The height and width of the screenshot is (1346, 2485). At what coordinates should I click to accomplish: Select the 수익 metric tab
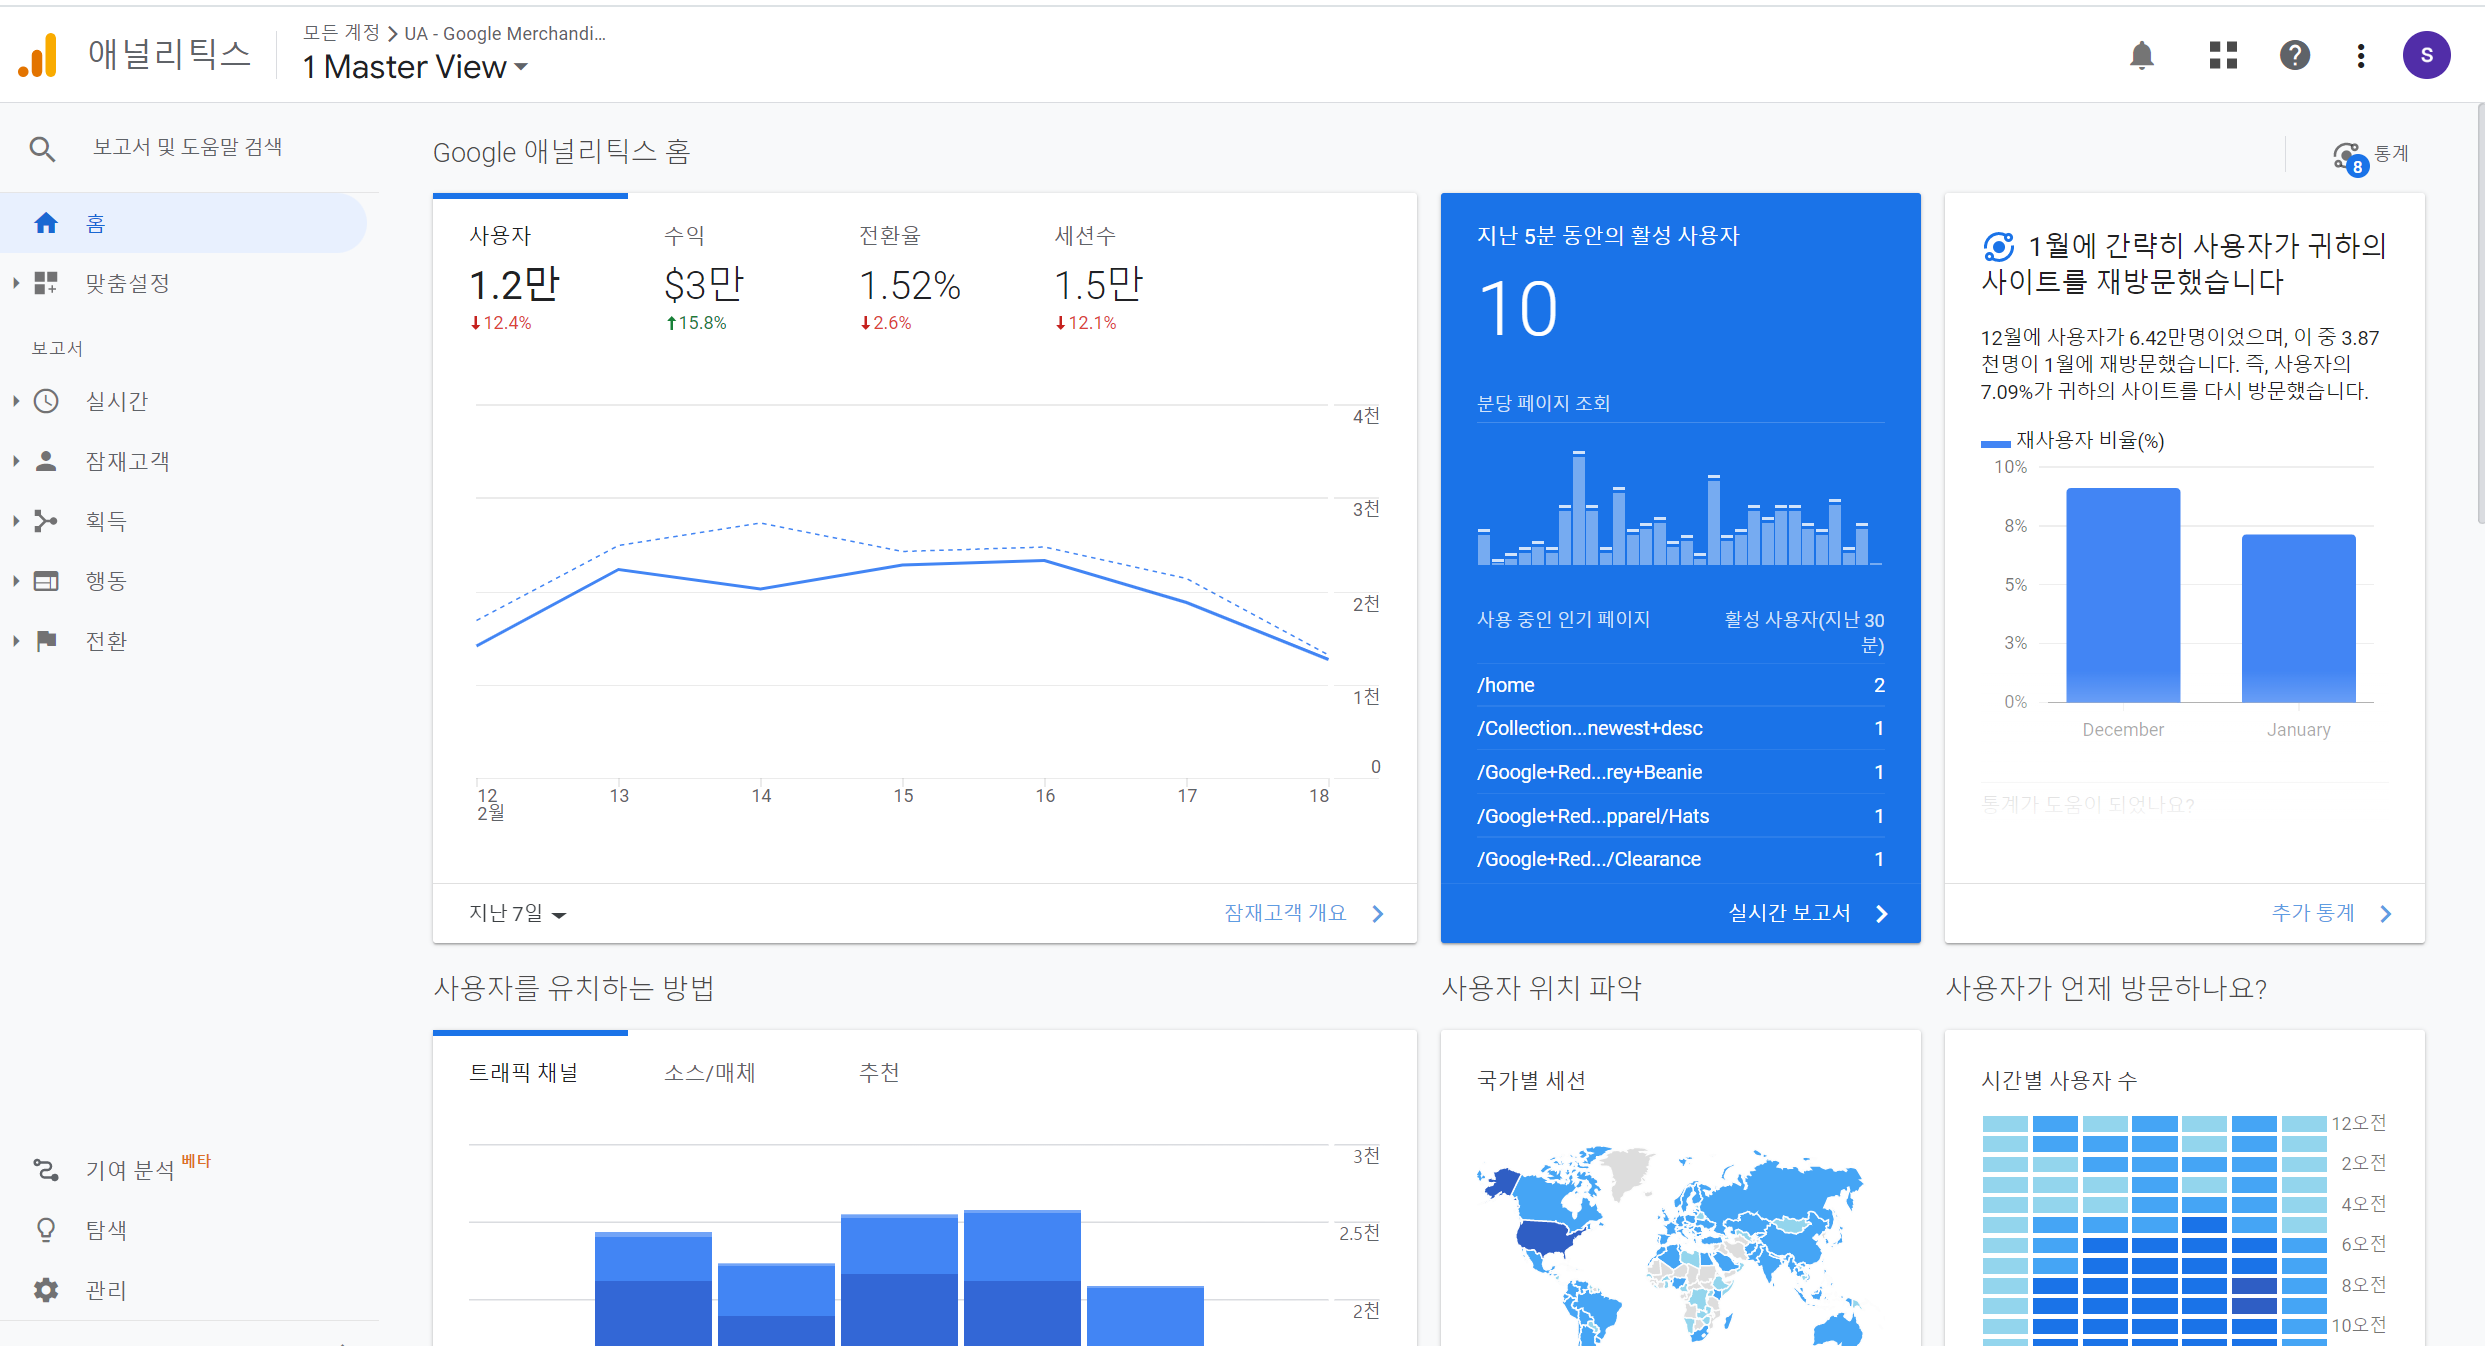tap(703, 278)
